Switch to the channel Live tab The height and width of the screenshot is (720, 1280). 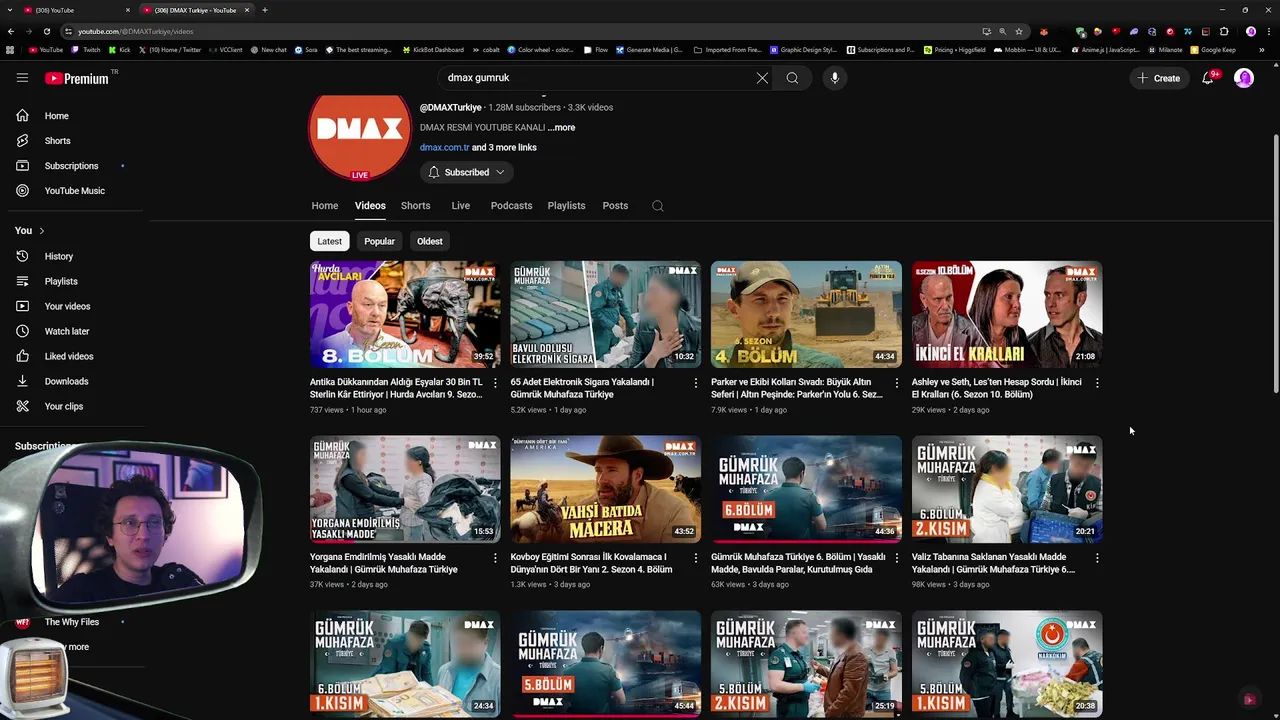(461, 206)
